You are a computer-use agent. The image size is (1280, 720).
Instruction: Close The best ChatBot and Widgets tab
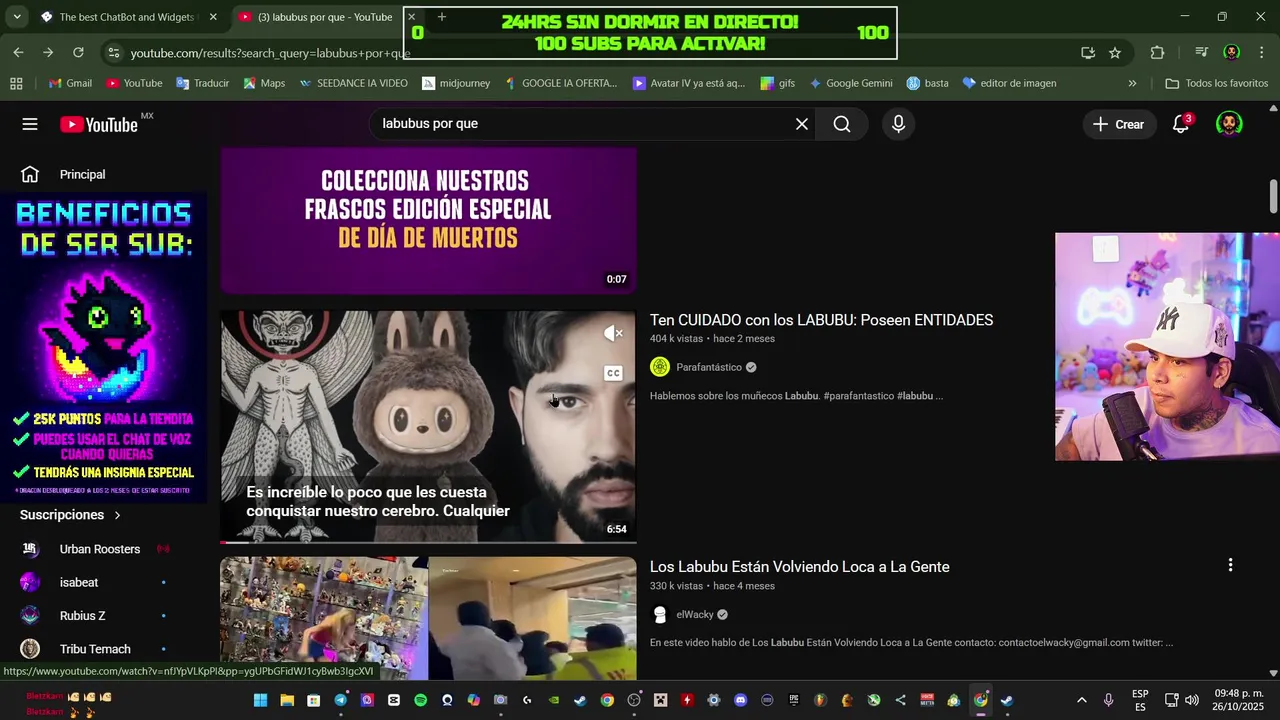point(213,17)
